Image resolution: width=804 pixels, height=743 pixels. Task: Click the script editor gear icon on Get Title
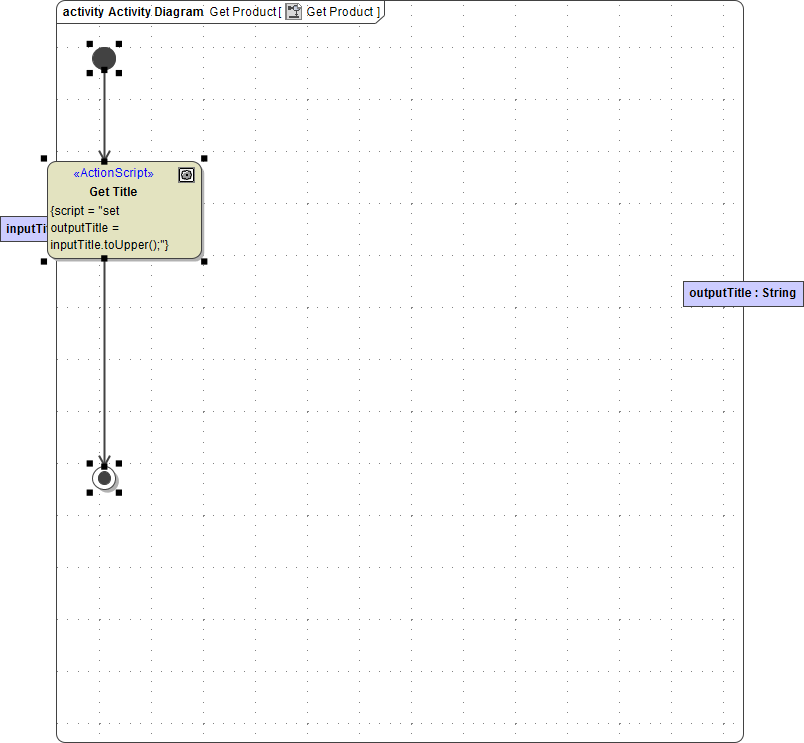point(186,174)
